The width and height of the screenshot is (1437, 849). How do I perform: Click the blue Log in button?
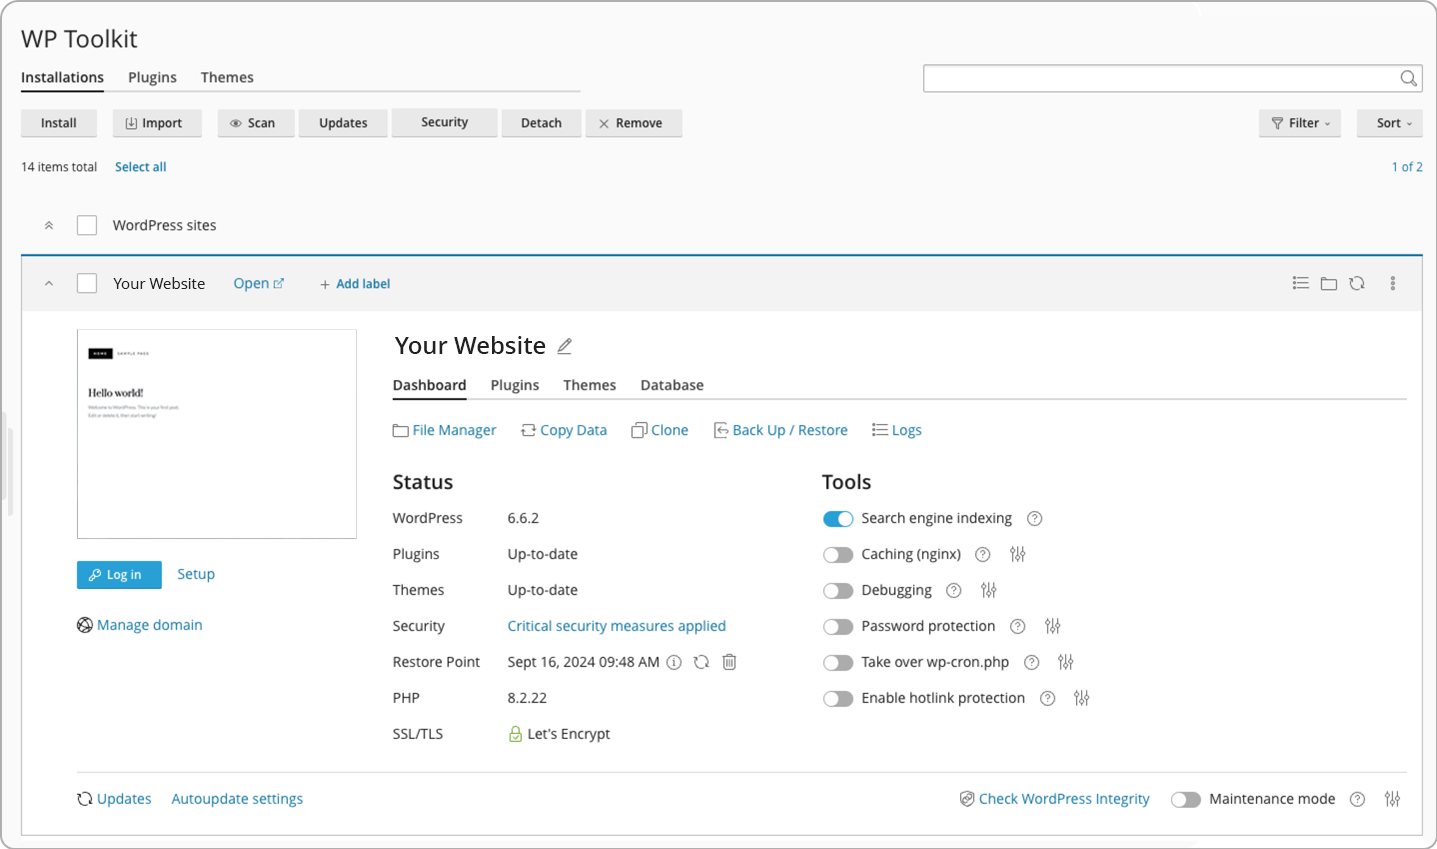(x=119, y=574)
